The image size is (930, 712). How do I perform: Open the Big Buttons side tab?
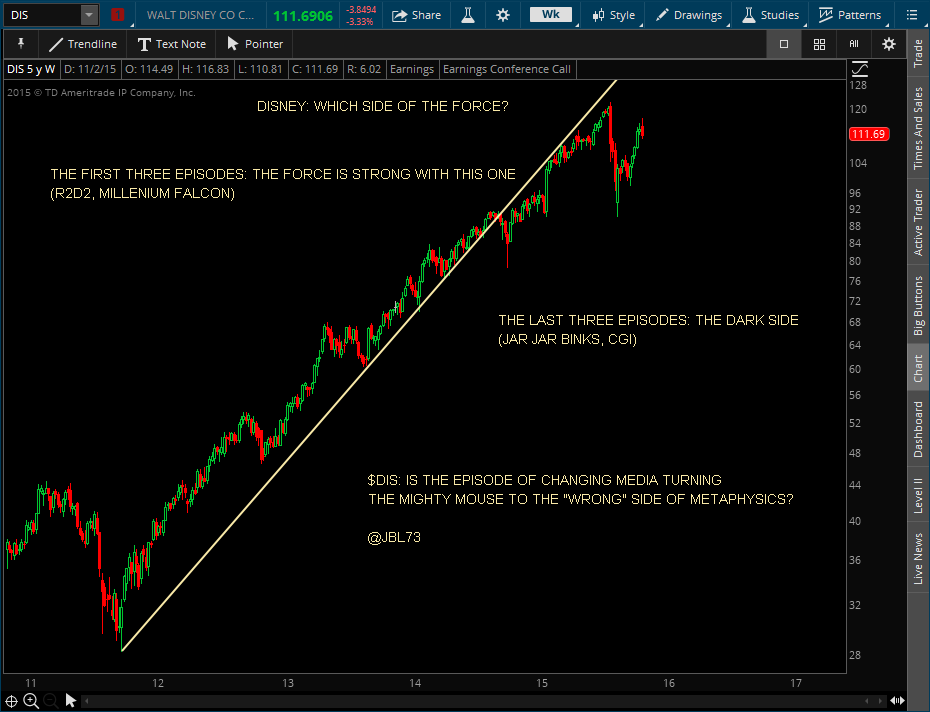[918, 306]
